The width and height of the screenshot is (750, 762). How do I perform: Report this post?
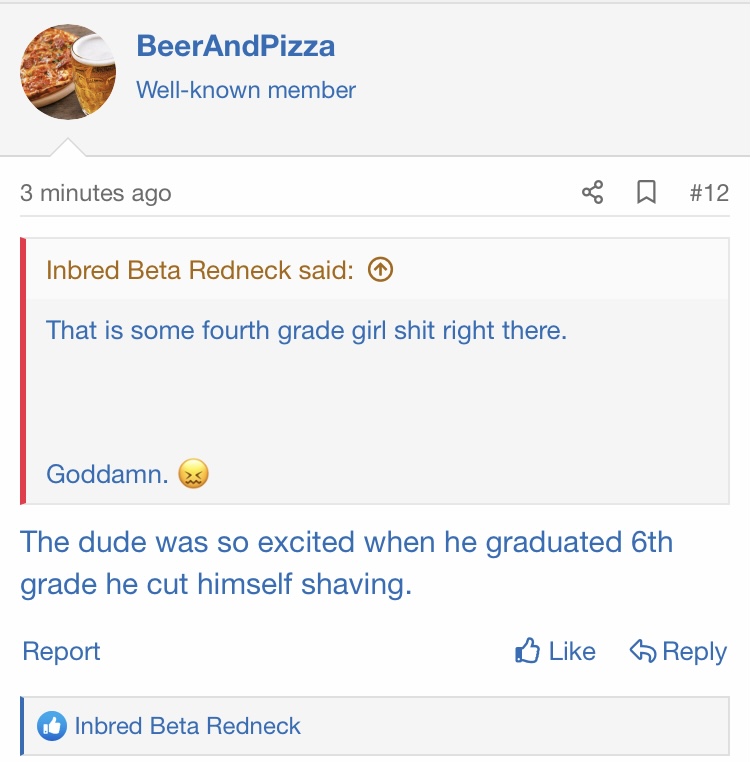point(61,652)
